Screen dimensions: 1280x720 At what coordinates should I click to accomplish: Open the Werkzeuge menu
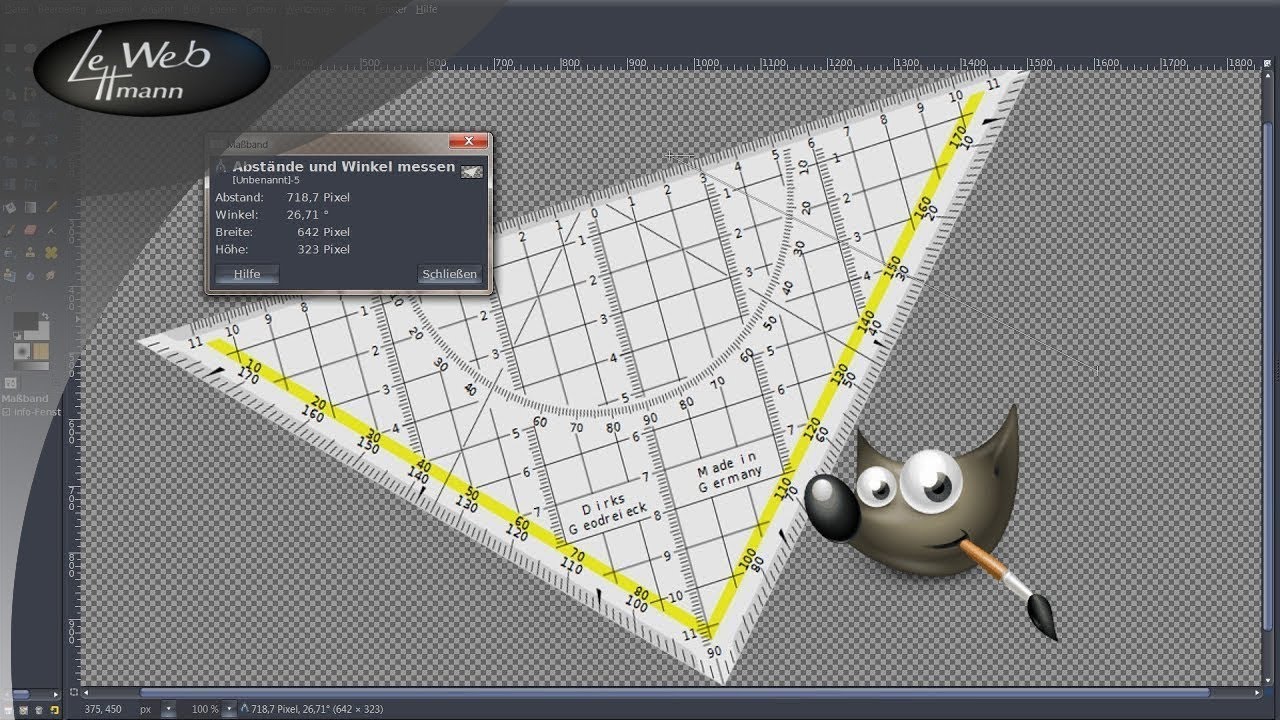[x=310, y=9]
